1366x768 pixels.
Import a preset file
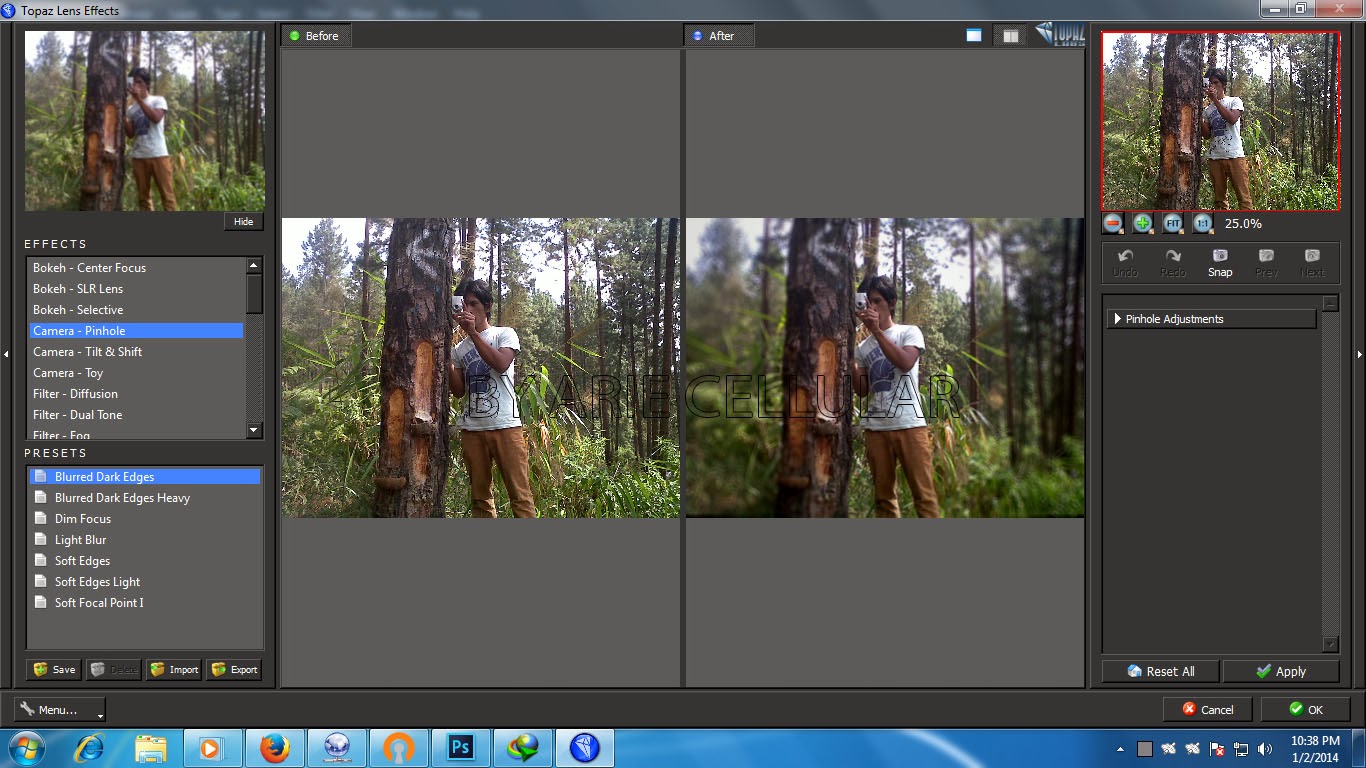tap(174, 670)
